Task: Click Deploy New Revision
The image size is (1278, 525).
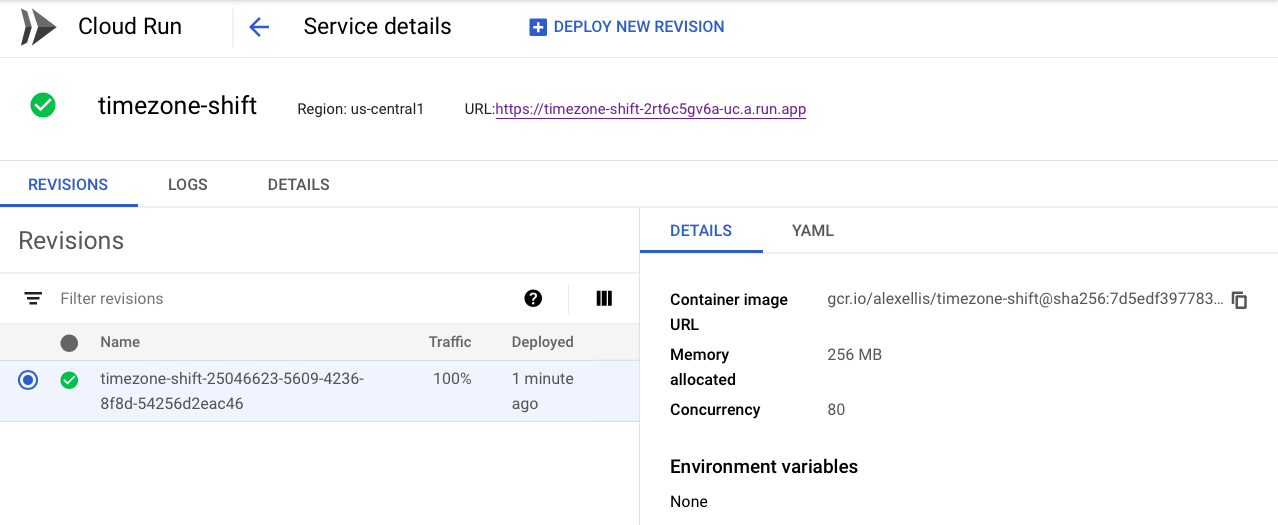Action: tap(627, 27)
